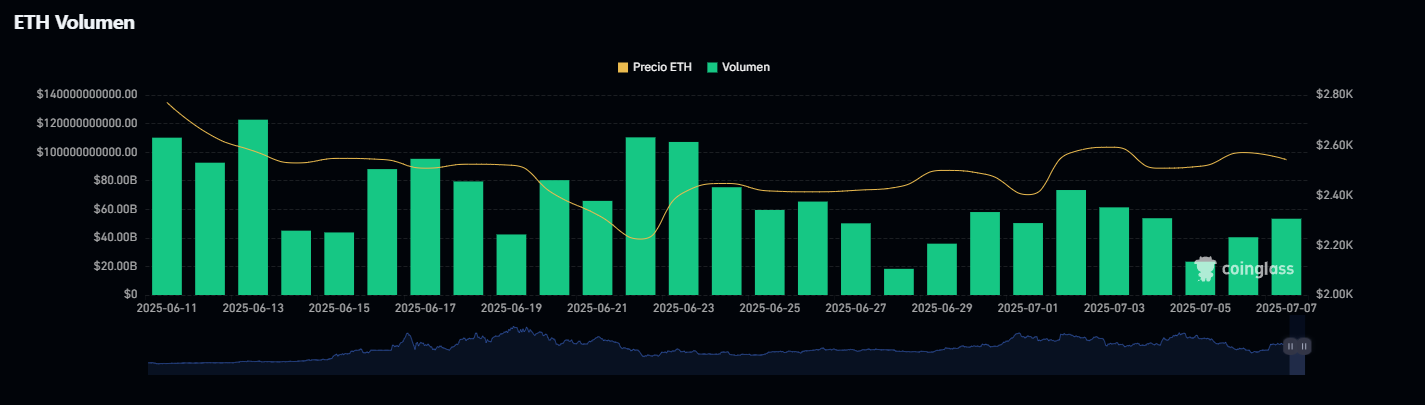The width and height of the screenshot is (1425, 405).
Task: Click the green Volumen legend swatch
Action: coord(711,67)
